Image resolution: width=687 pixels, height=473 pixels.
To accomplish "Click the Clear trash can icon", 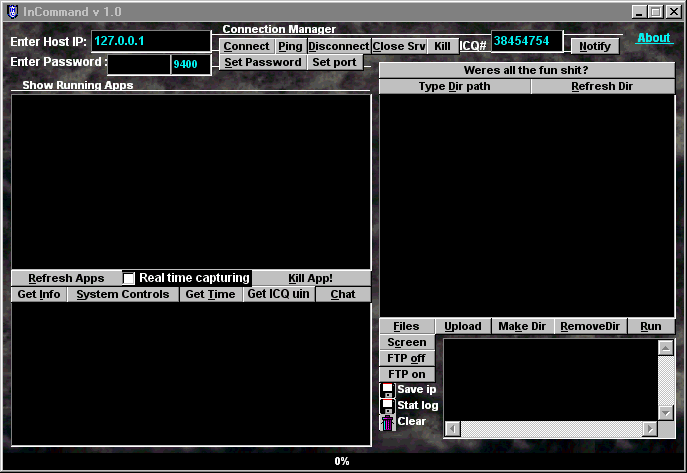I will (387, 422).
